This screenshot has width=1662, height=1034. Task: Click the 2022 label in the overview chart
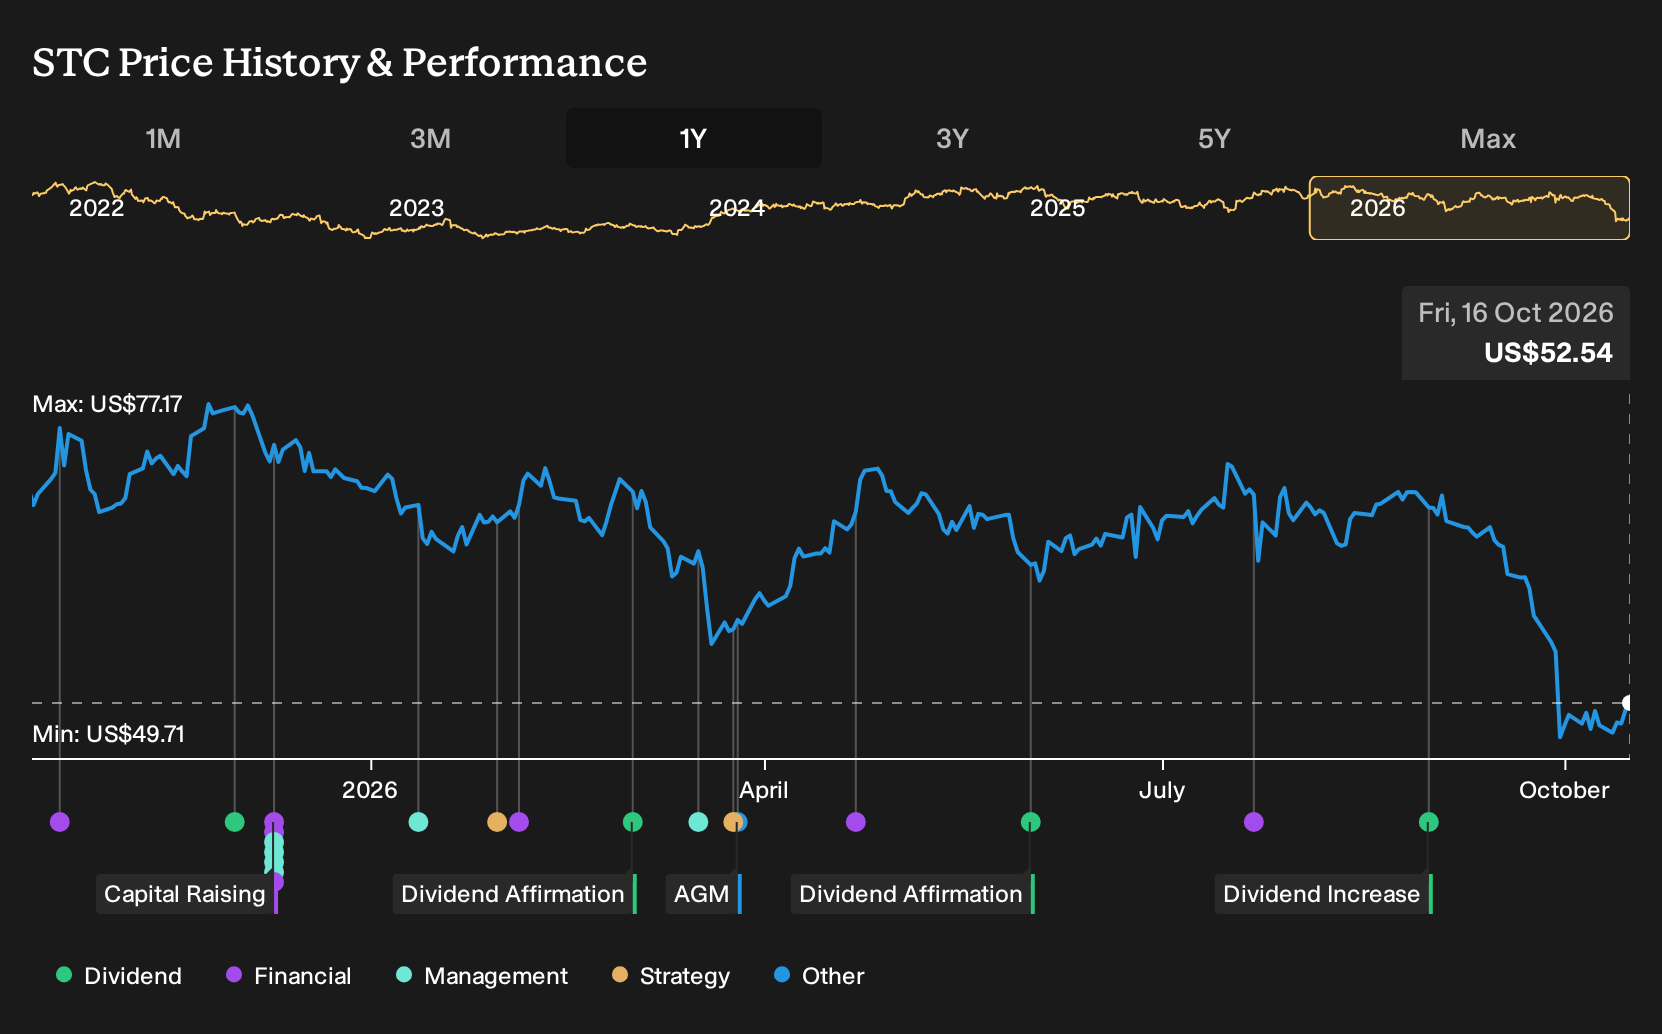point(97,208)
